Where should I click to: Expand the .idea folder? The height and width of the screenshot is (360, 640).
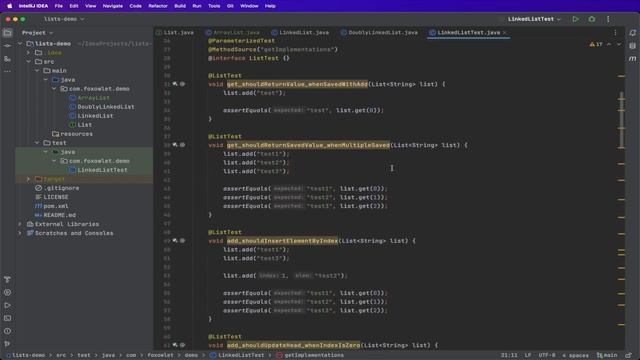pos(28,53)
